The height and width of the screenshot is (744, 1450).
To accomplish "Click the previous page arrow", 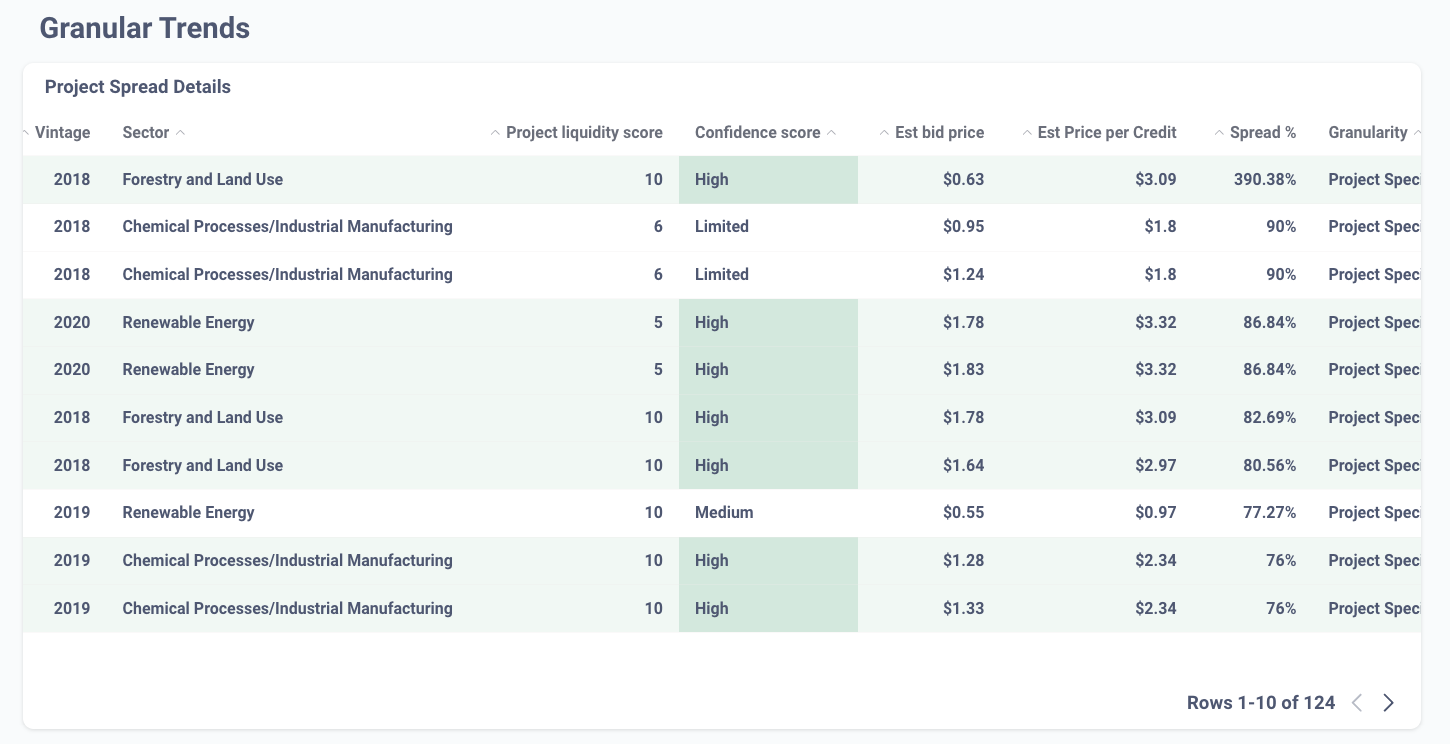I will tap(1357, 703).
